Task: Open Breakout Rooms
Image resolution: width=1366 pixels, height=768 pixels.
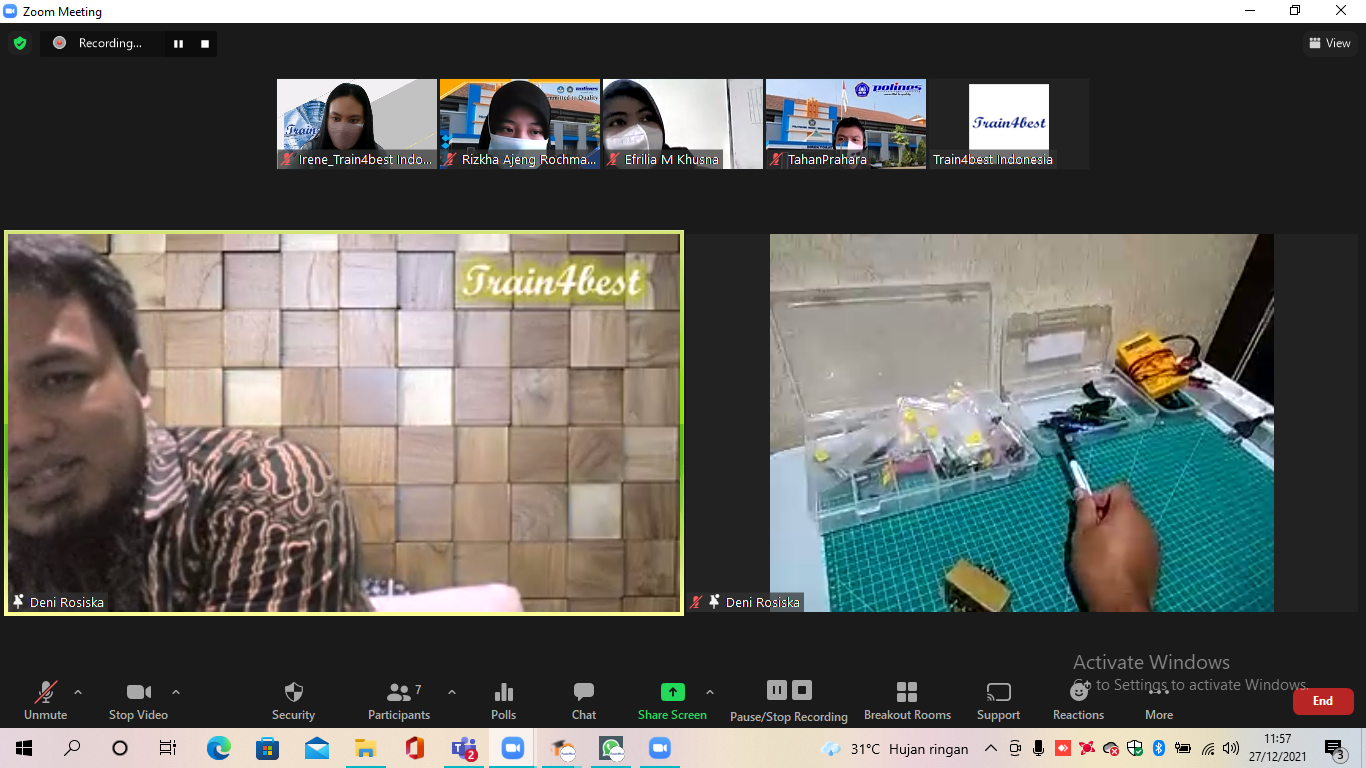Action: (x=907, y=693)
